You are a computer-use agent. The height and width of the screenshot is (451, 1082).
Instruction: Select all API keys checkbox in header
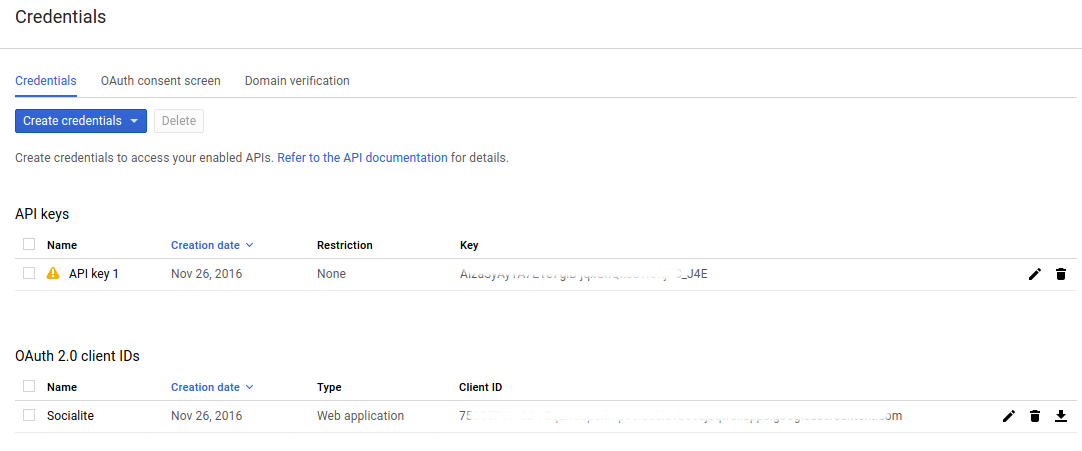[x=29, y=244]
